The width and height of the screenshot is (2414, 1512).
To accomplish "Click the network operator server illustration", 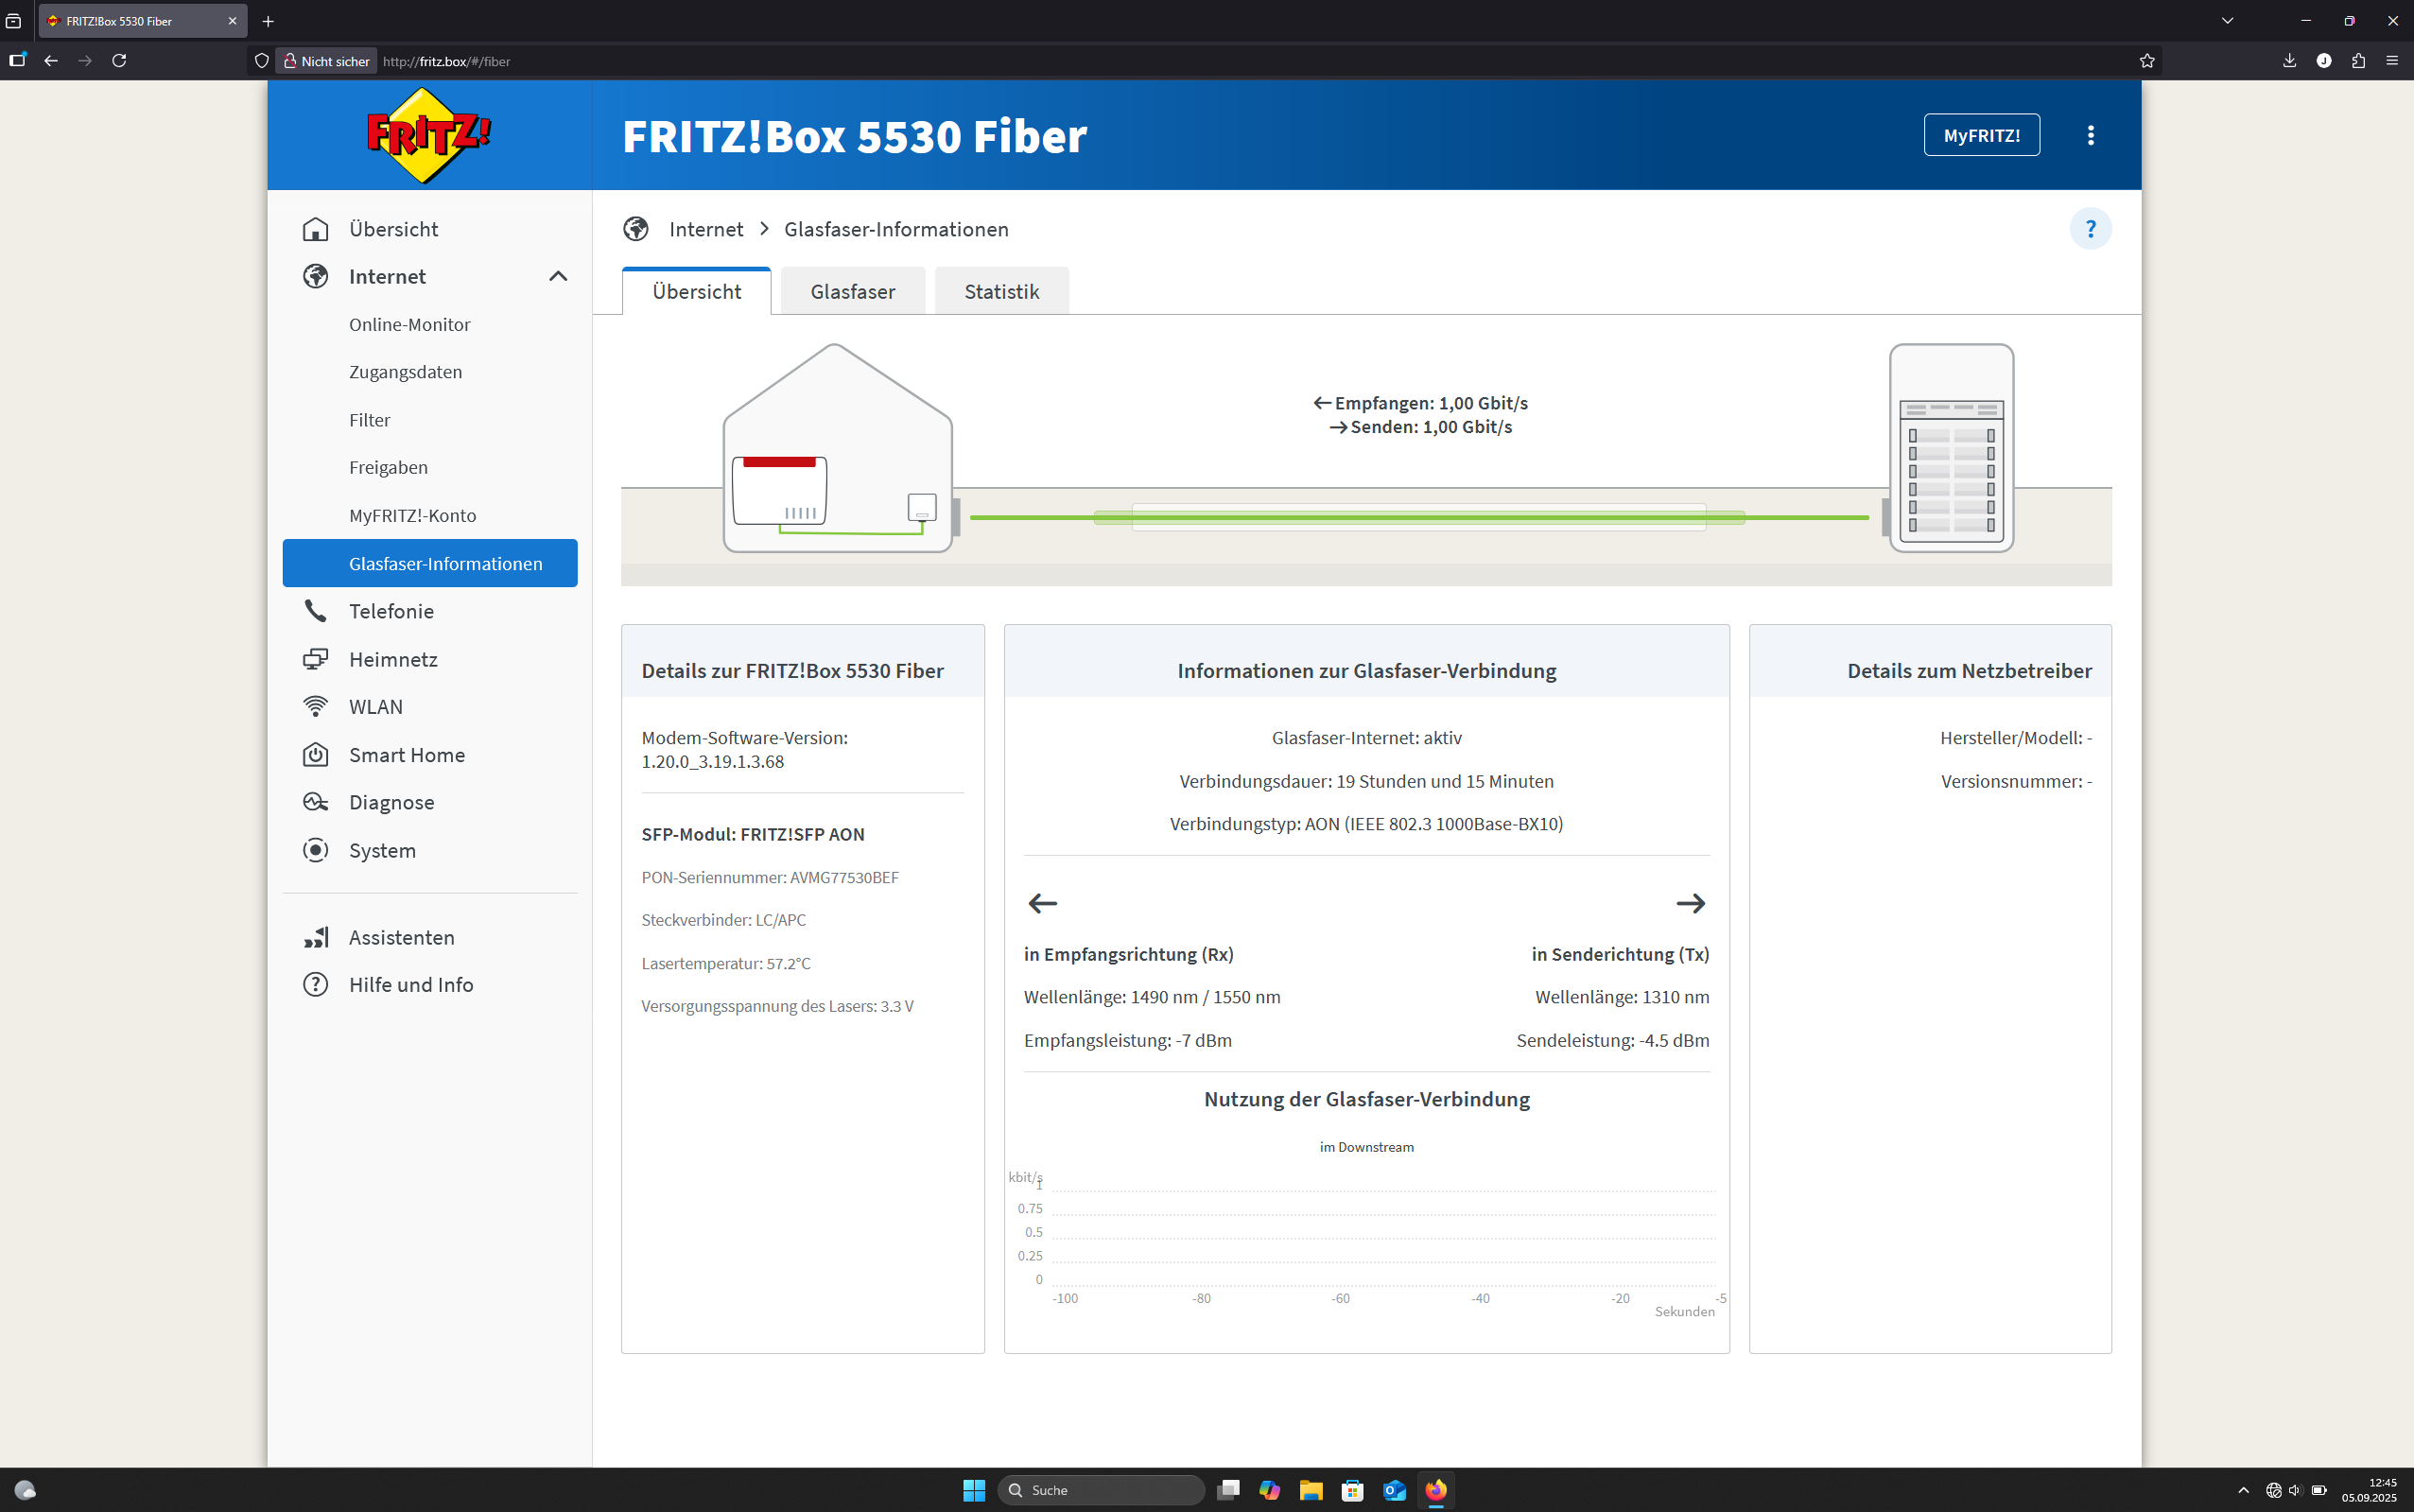I will pyautogui.click(x=1950, y=448).
